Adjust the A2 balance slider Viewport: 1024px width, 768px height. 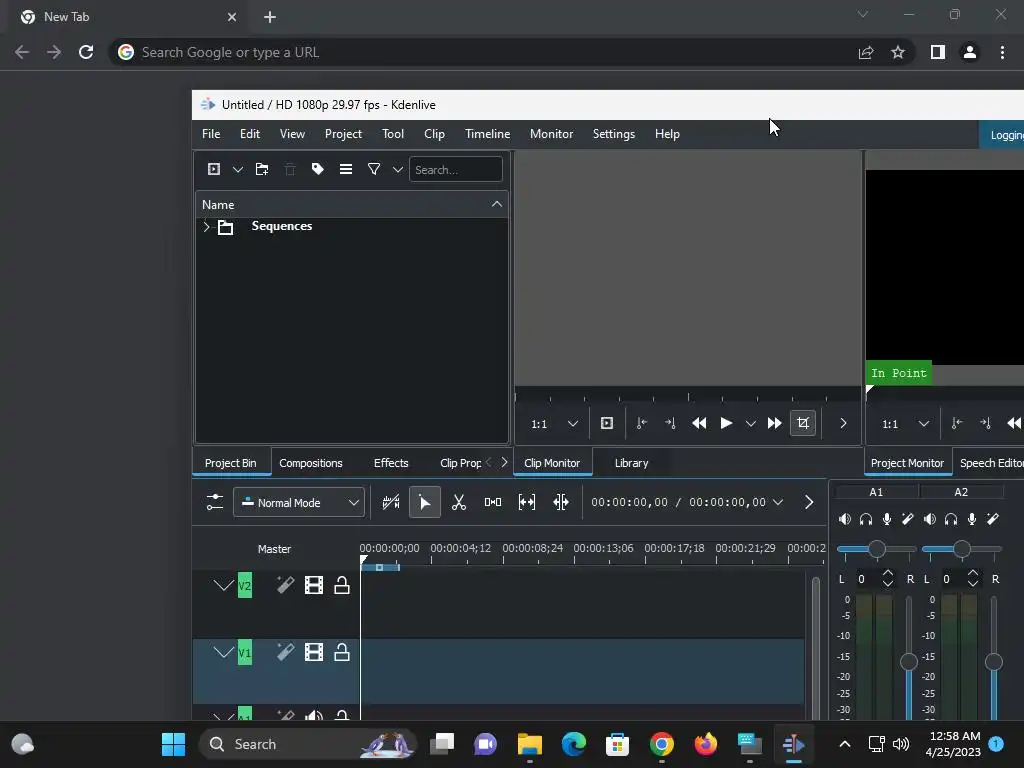tap(961, 549)
